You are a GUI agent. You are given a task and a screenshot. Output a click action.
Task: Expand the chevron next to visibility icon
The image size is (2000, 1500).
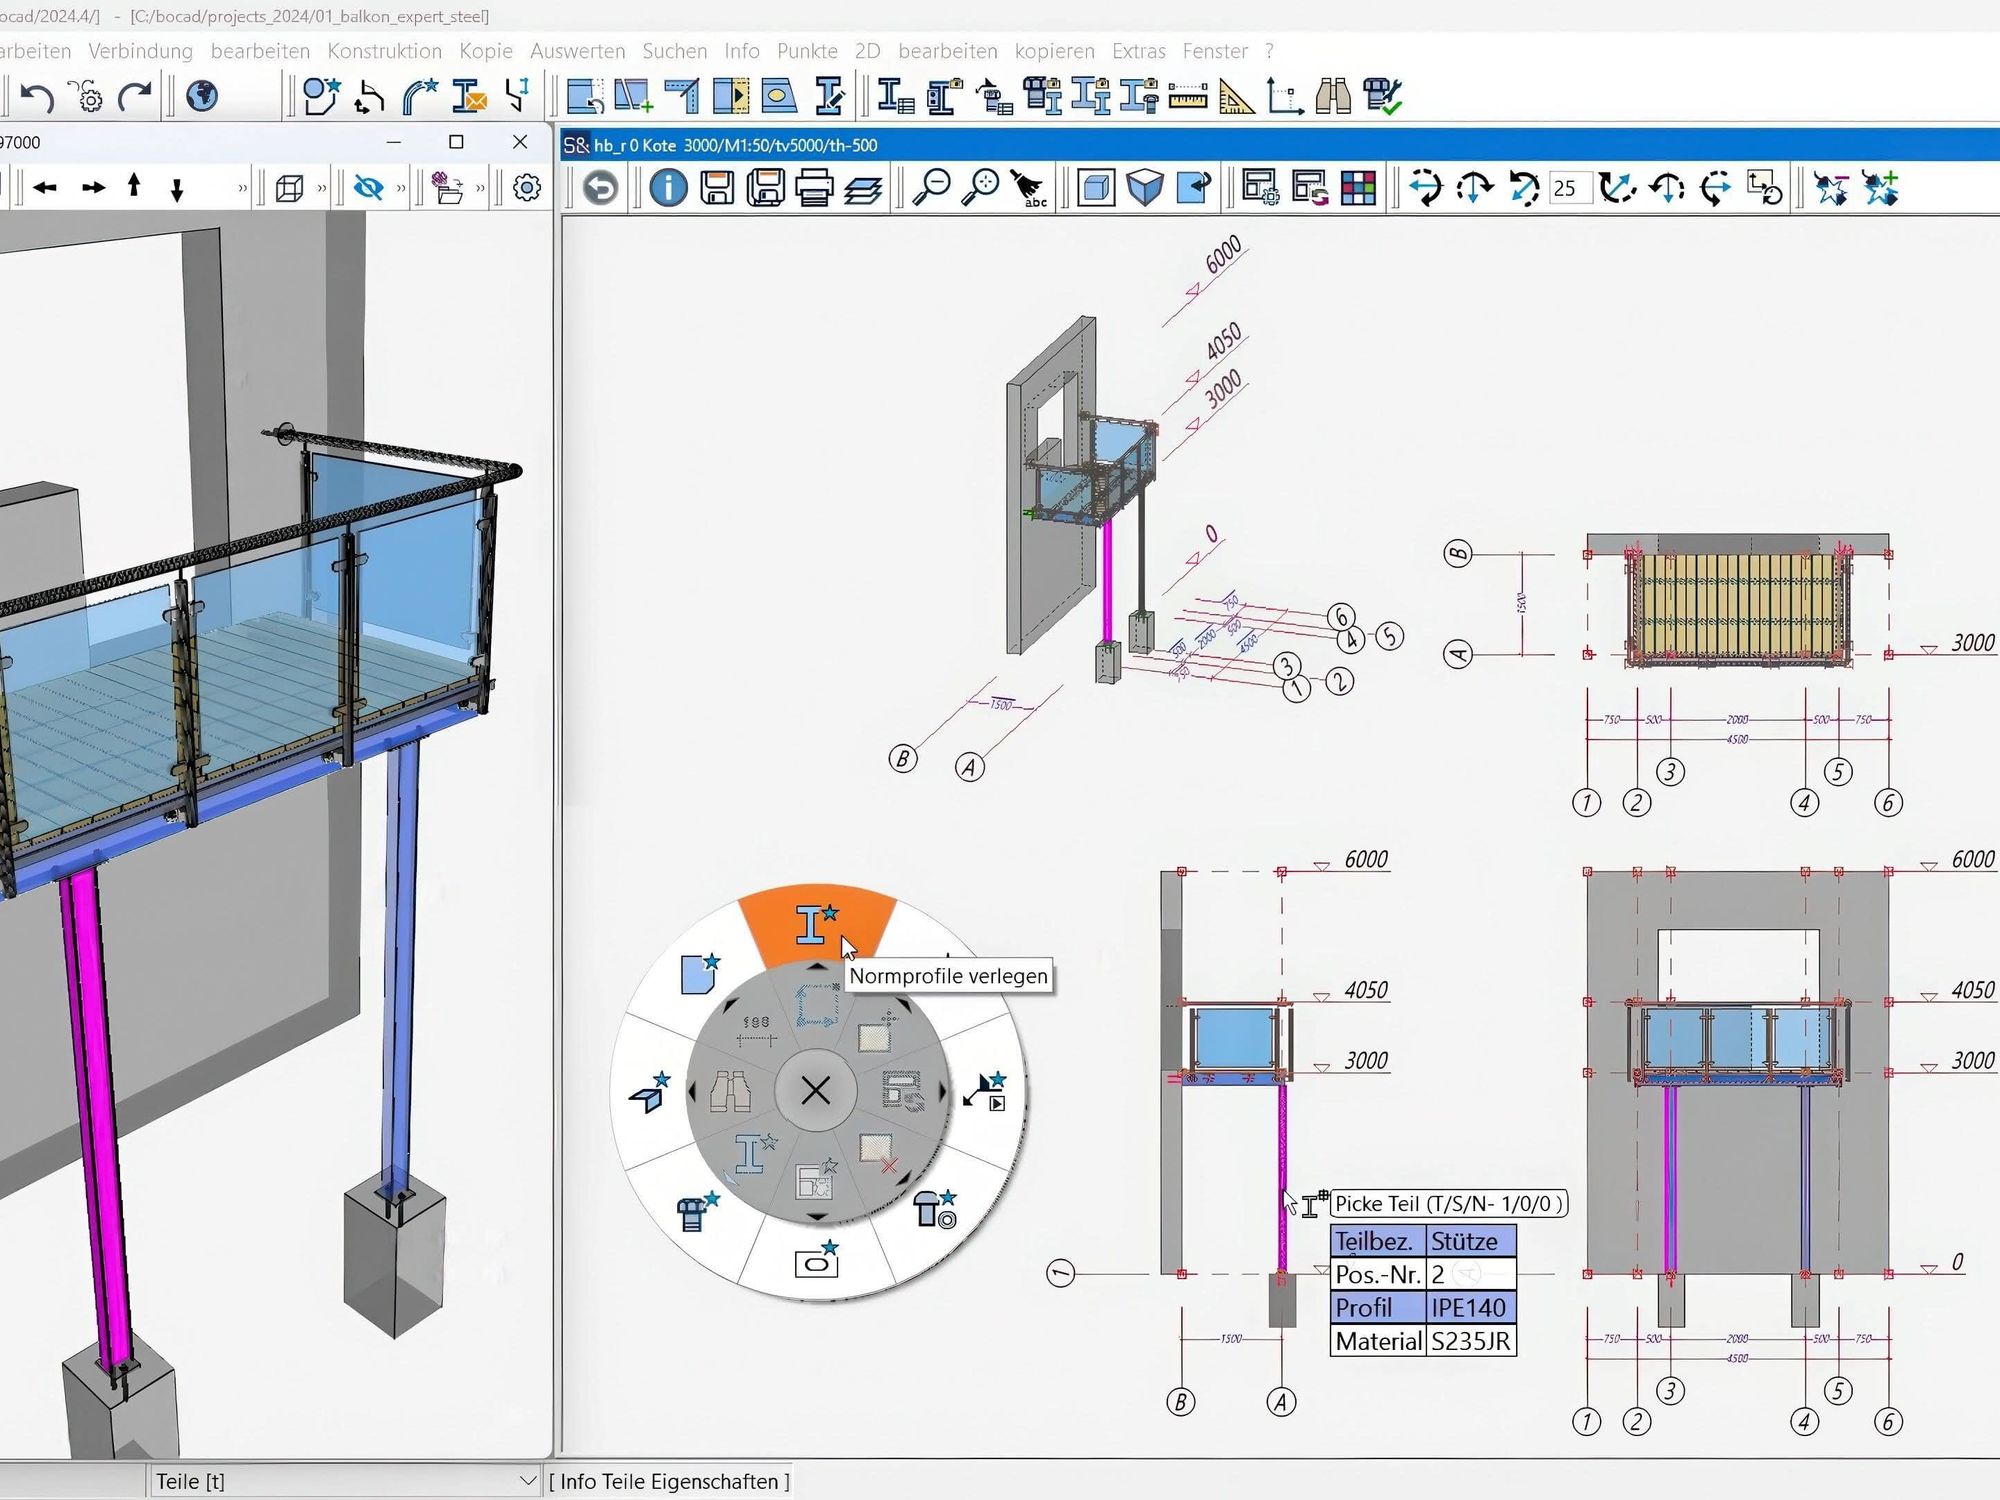[x=401, y=188]
